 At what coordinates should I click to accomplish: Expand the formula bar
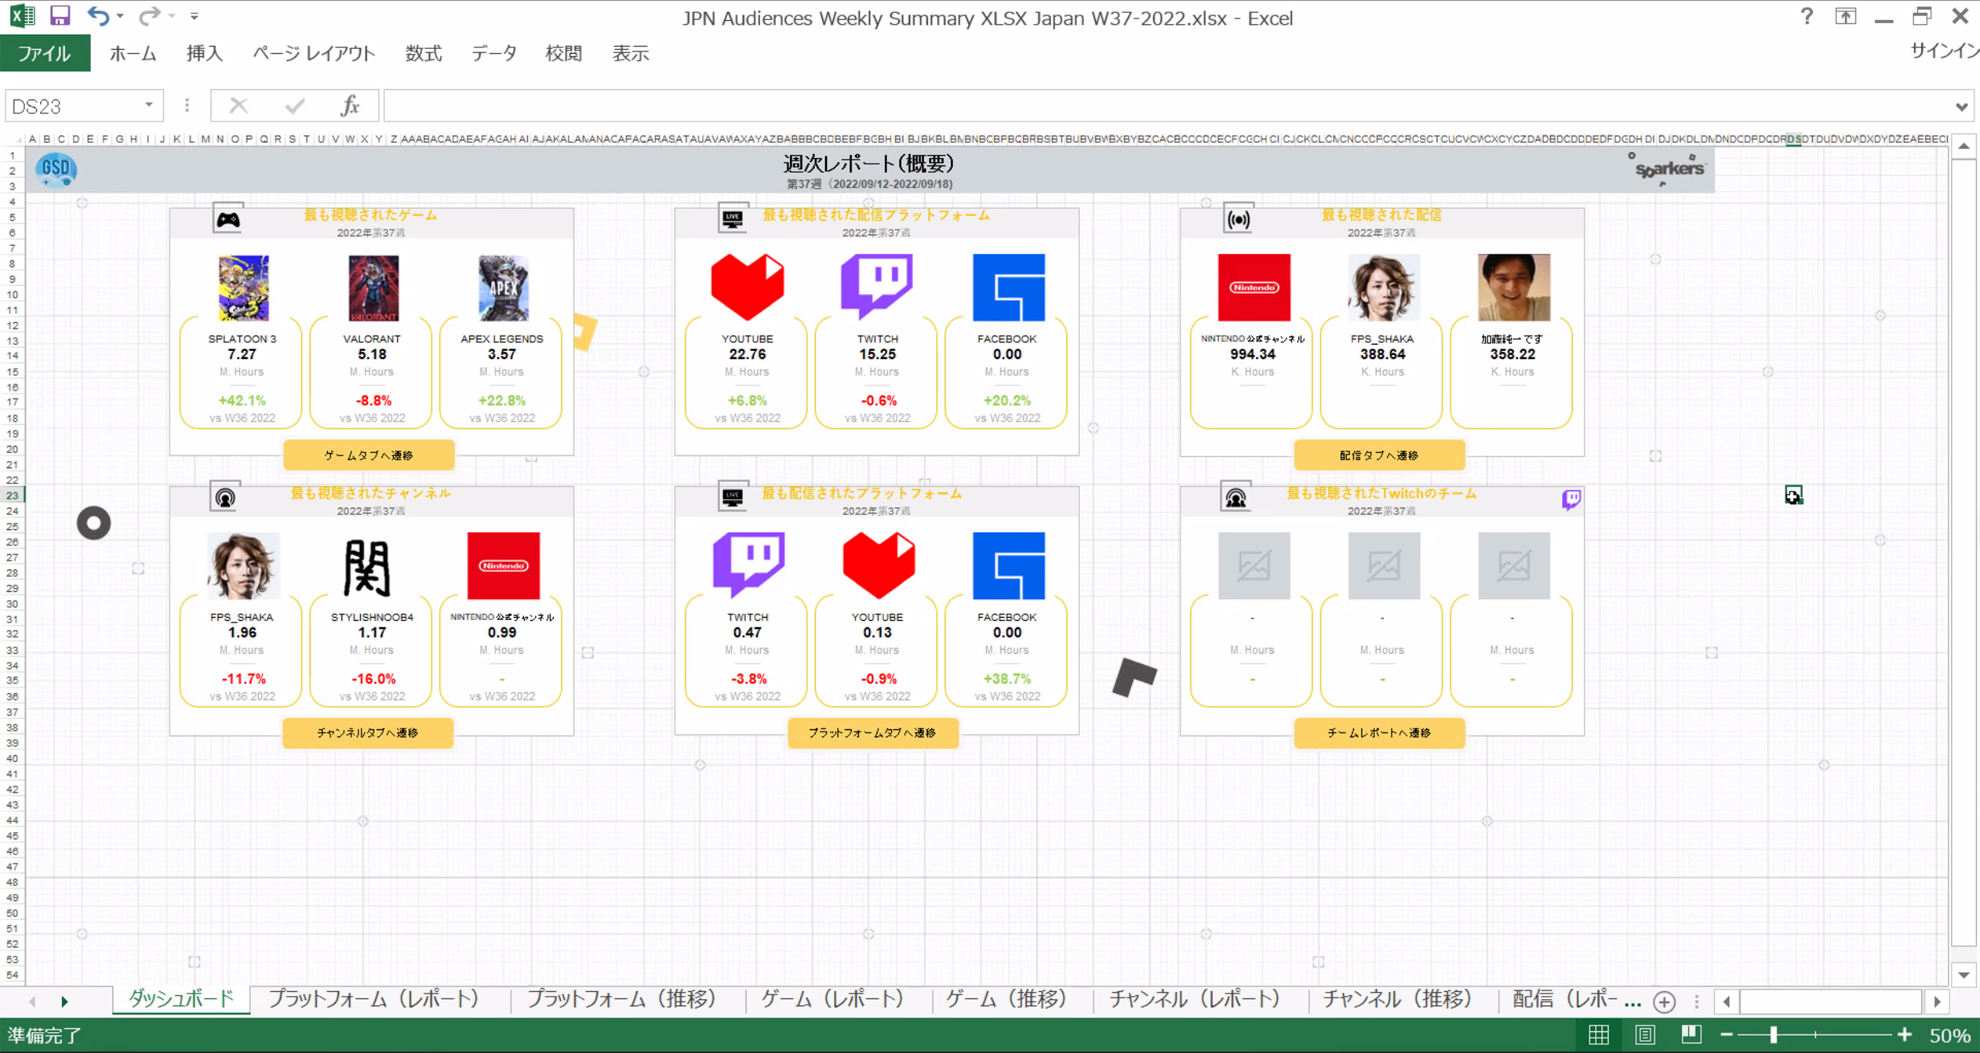pos(1961,106)
